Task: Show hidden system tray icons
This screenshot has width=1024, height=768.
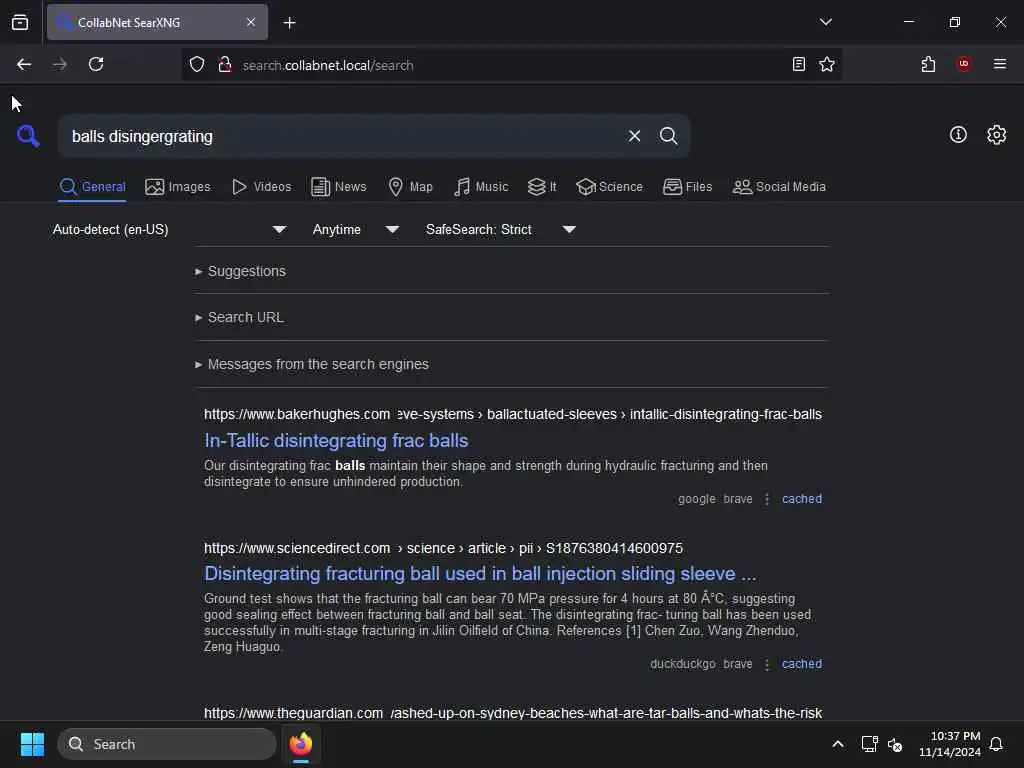Action: 838,744
